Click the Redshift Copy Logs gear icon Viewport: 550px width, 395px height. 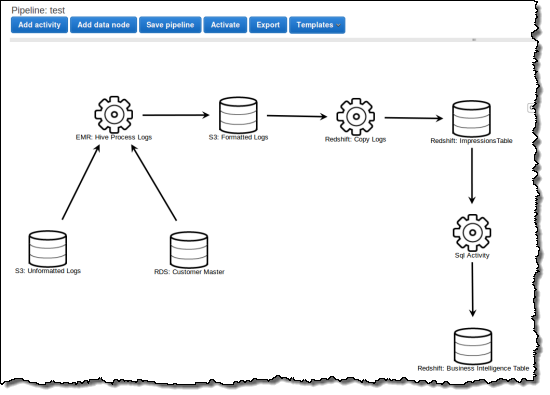pyautogui.click(x=356, y=116)
